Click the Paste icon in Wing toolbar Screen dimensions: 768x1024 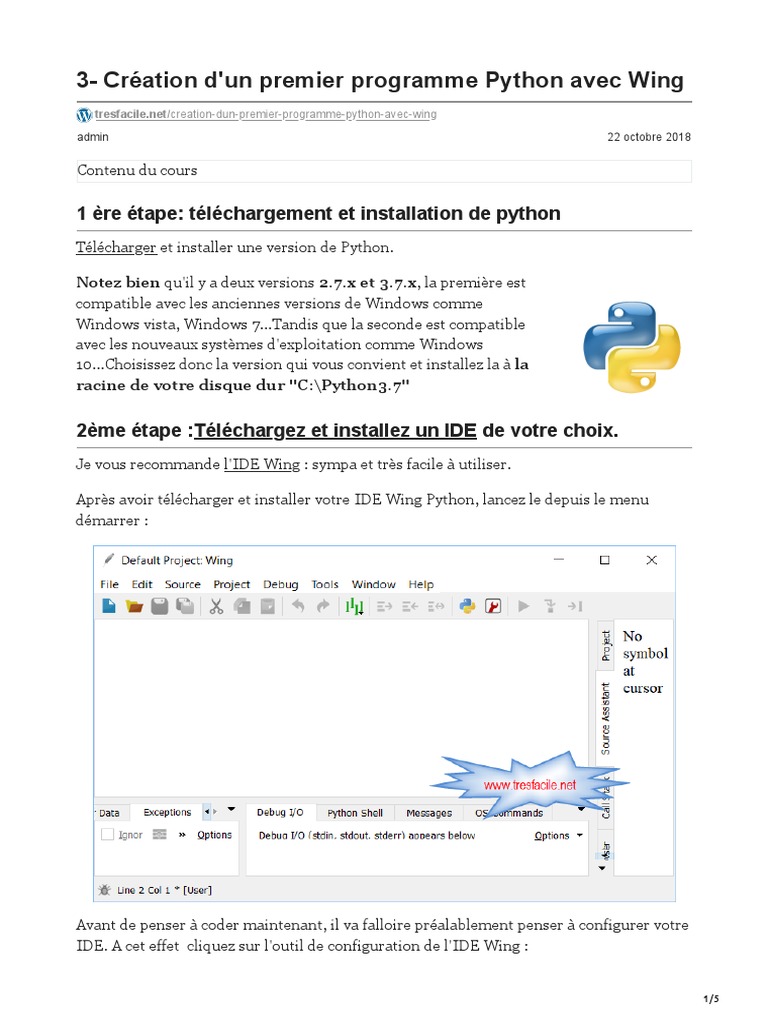point(268,606)
